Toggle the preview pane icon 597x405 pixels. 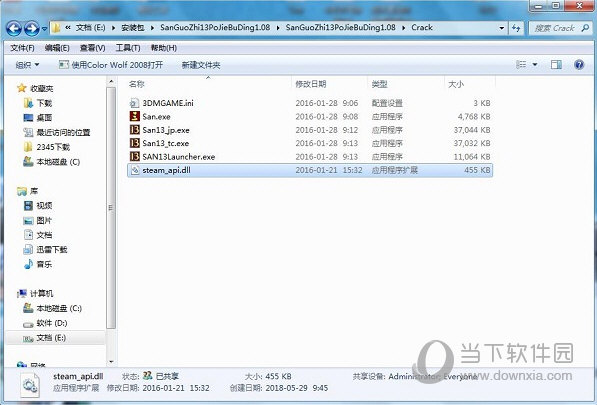click(556, 65)
